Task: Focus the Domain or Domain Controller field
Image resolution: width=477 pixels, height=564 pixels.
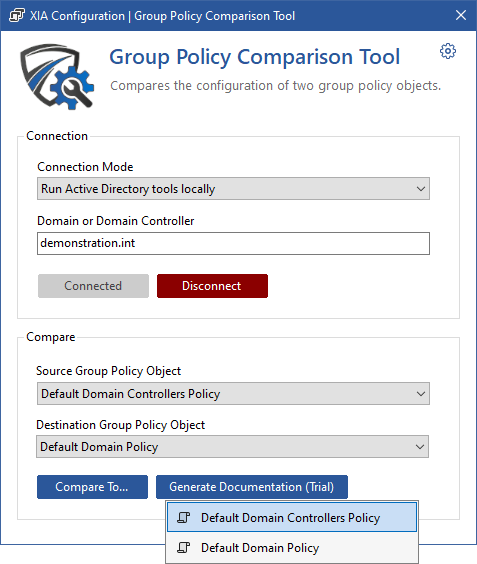Action: tap(233, 244)
